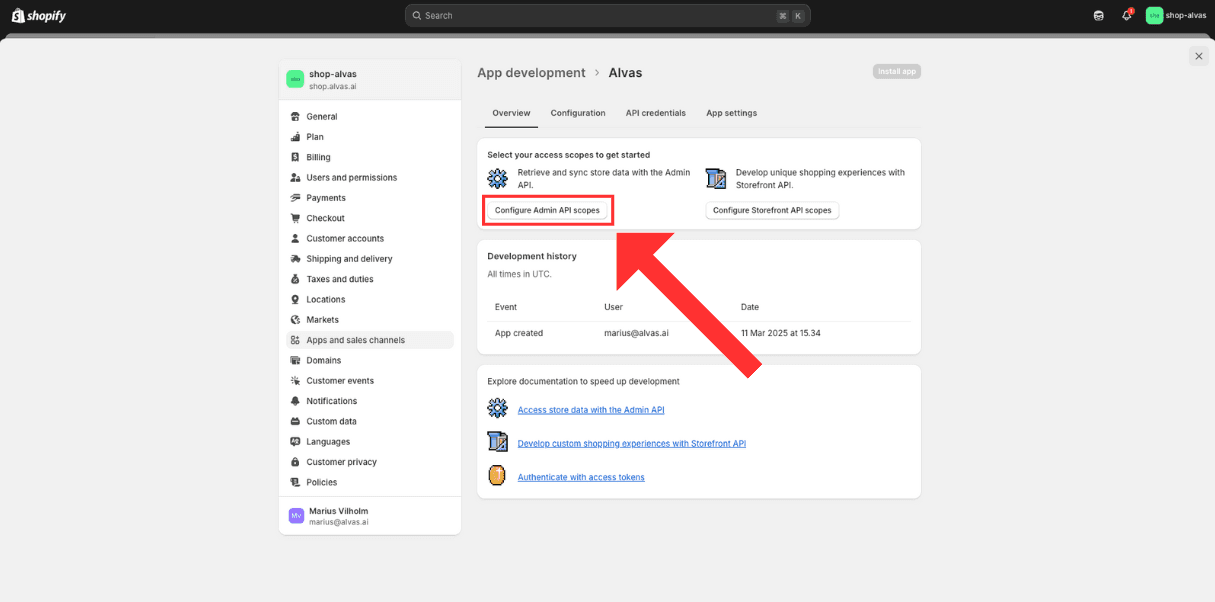Switch to the API credentials tab

[x=656, y=113]
